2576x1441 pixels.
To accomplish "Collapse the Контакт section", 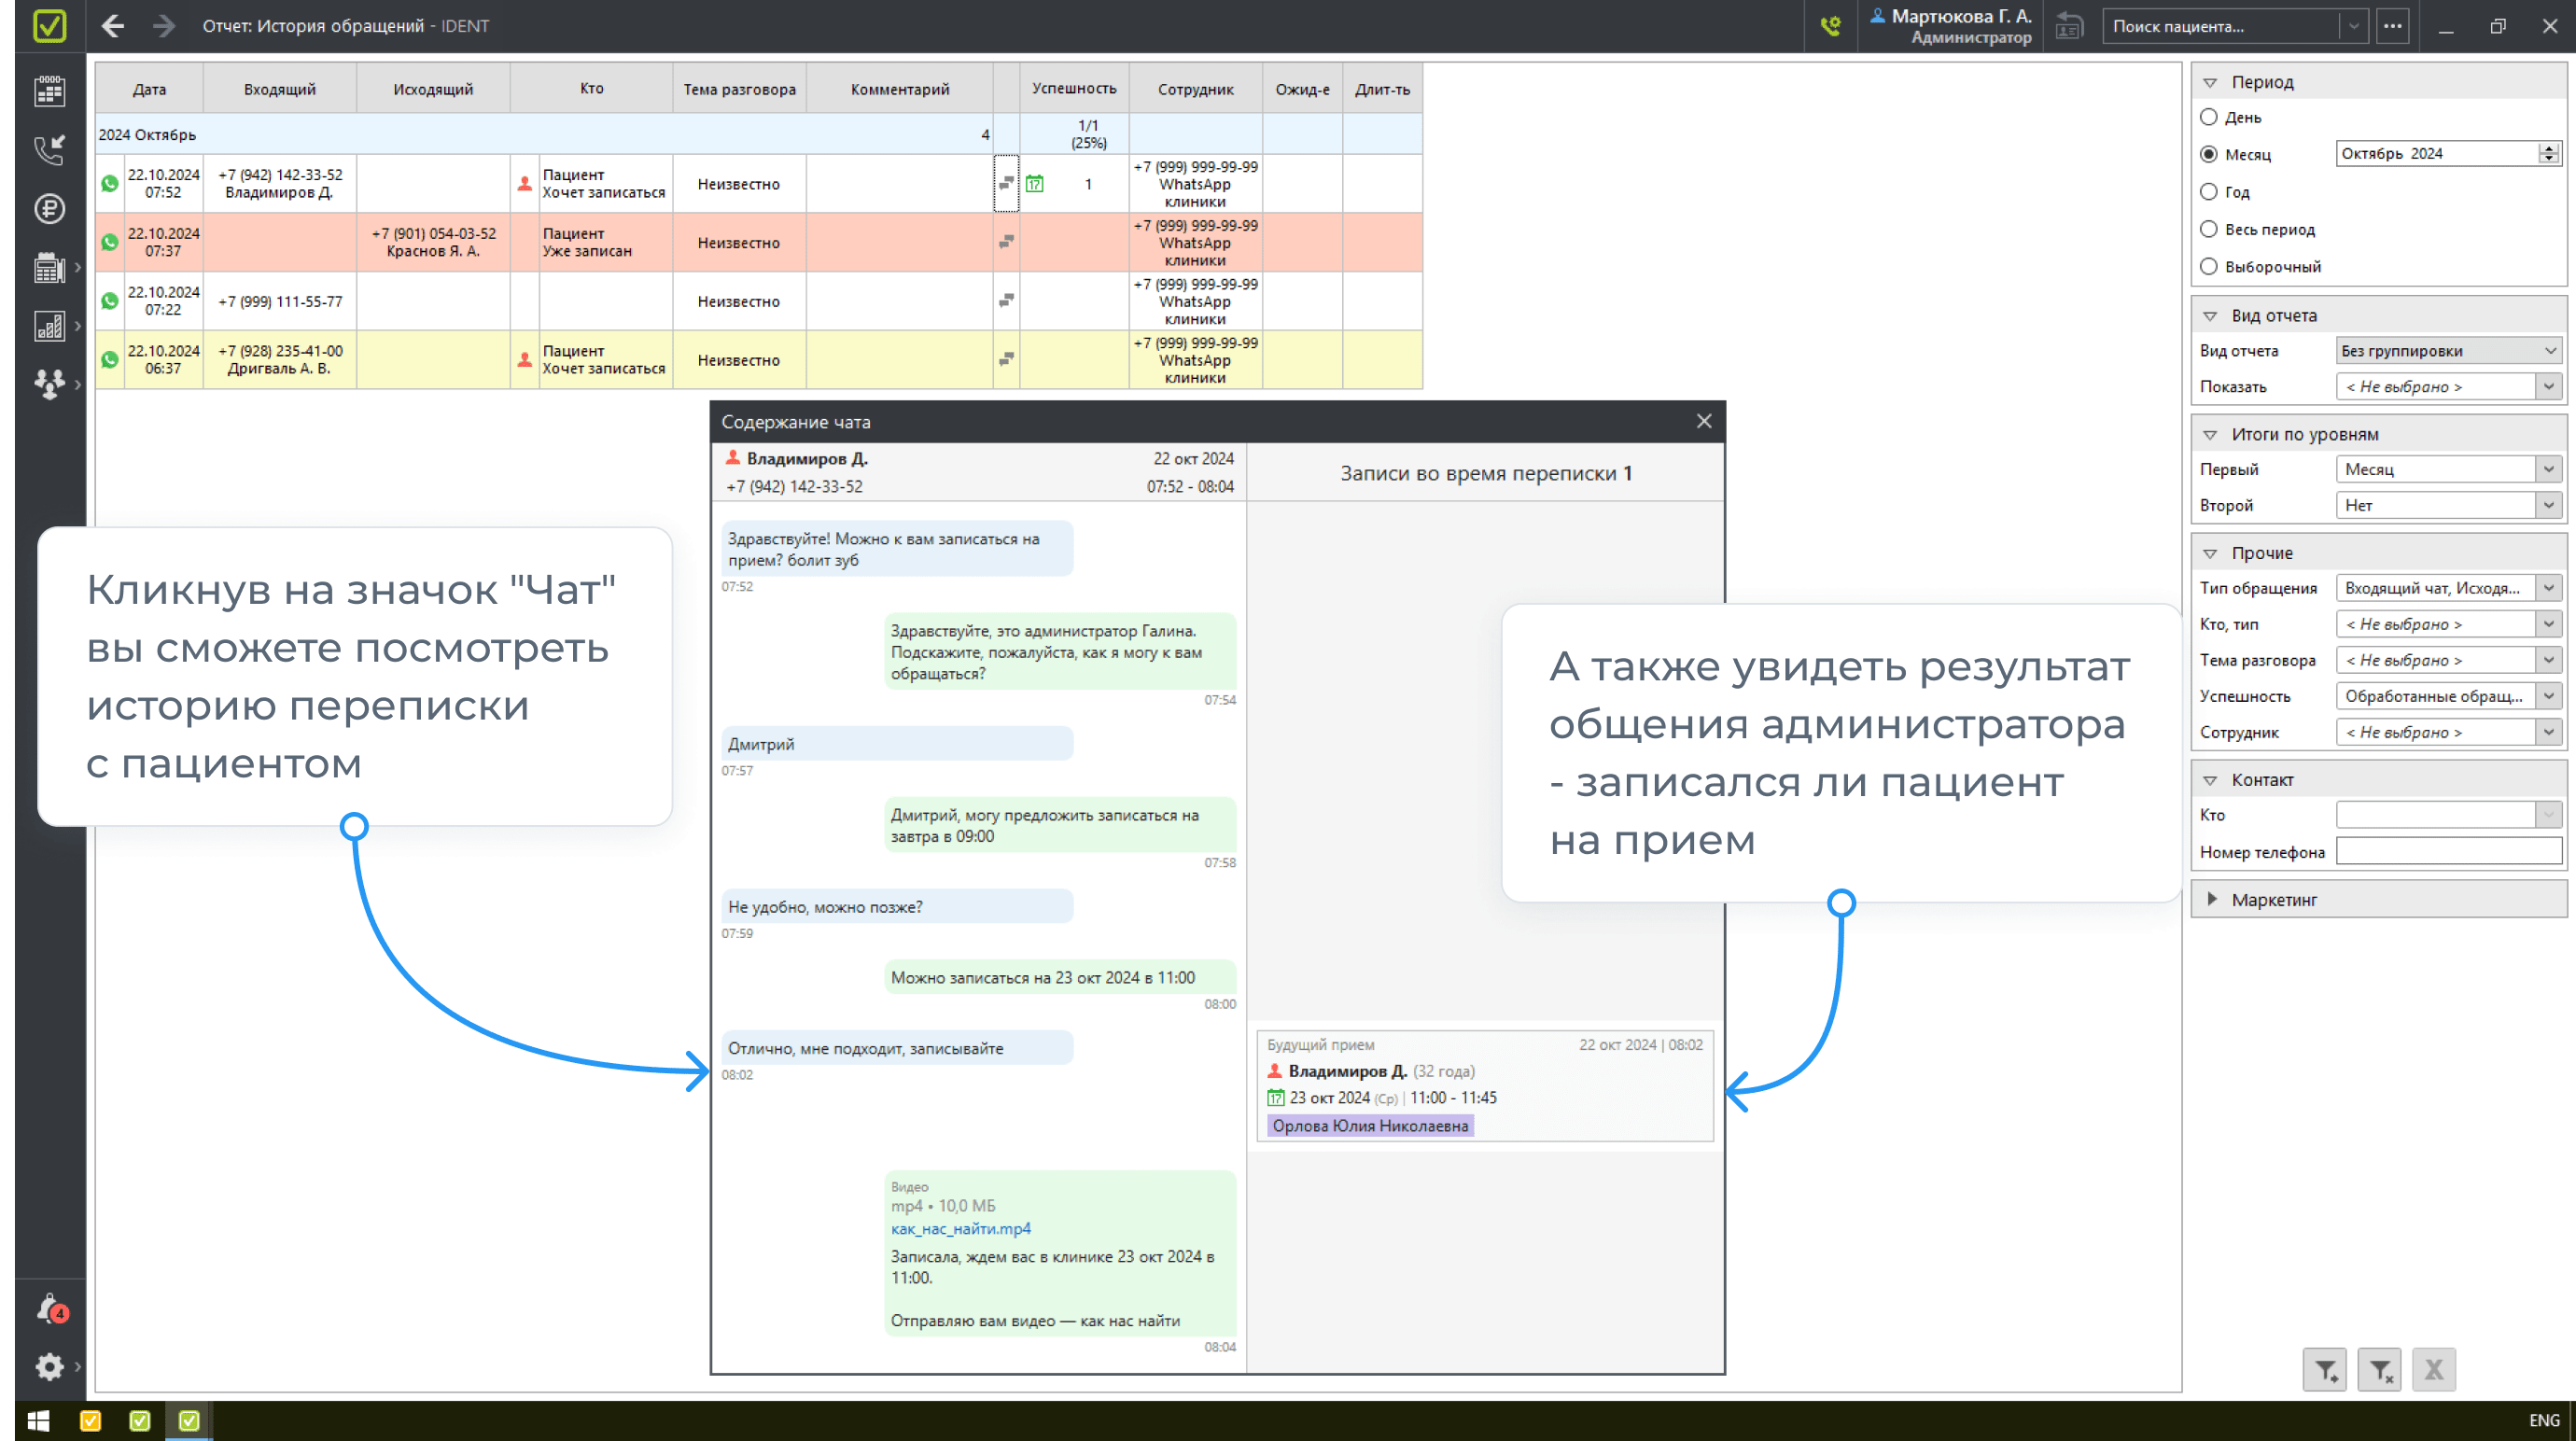I will tap(2211, 779).
